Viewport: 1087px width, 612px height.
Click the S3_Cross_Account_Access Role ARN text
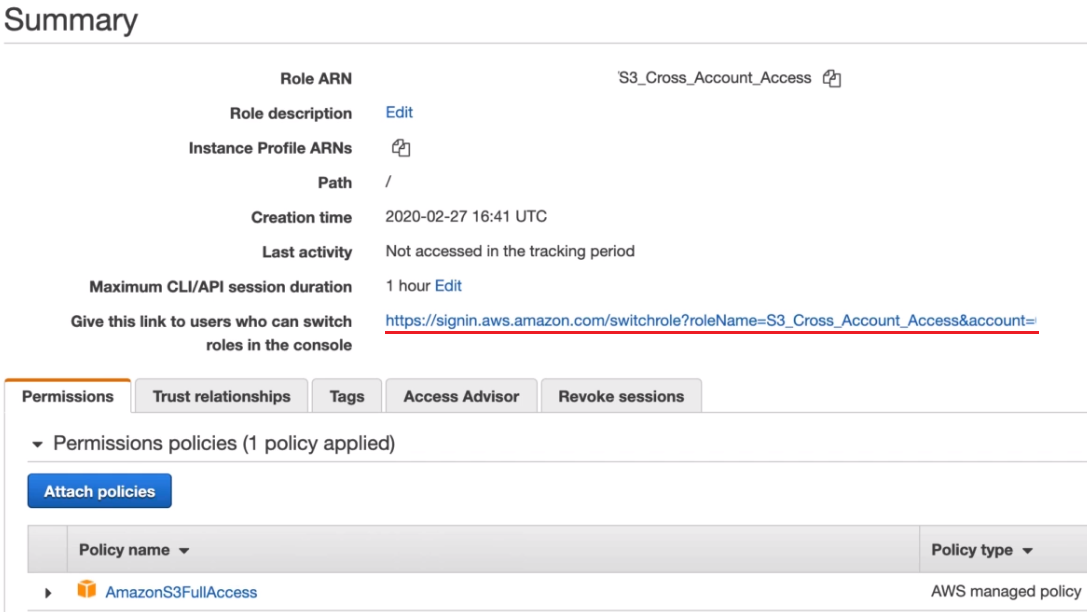tap(715, 78)
